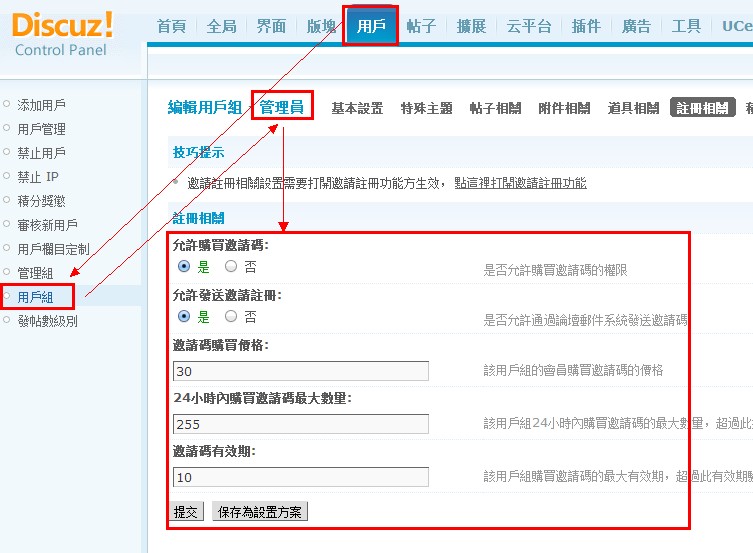The height and width of the screenshot is (553, 753).
Task: Select 添加用戶 in the sidebar
Action: 41,104
